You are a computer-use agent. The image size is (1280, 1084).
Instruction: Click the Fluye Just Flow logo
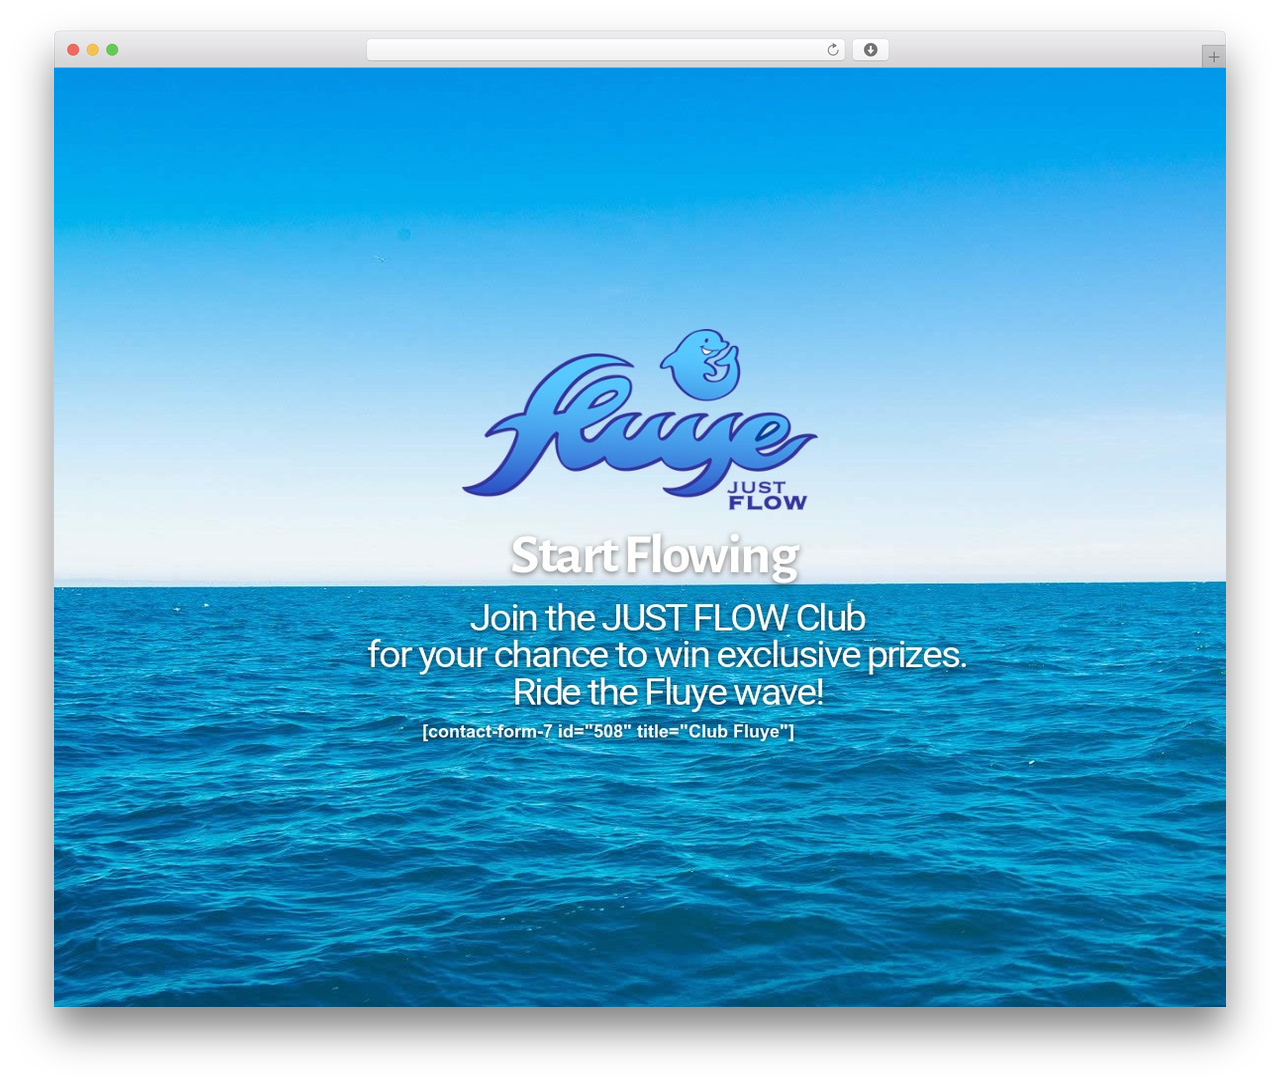pos(640,421)
